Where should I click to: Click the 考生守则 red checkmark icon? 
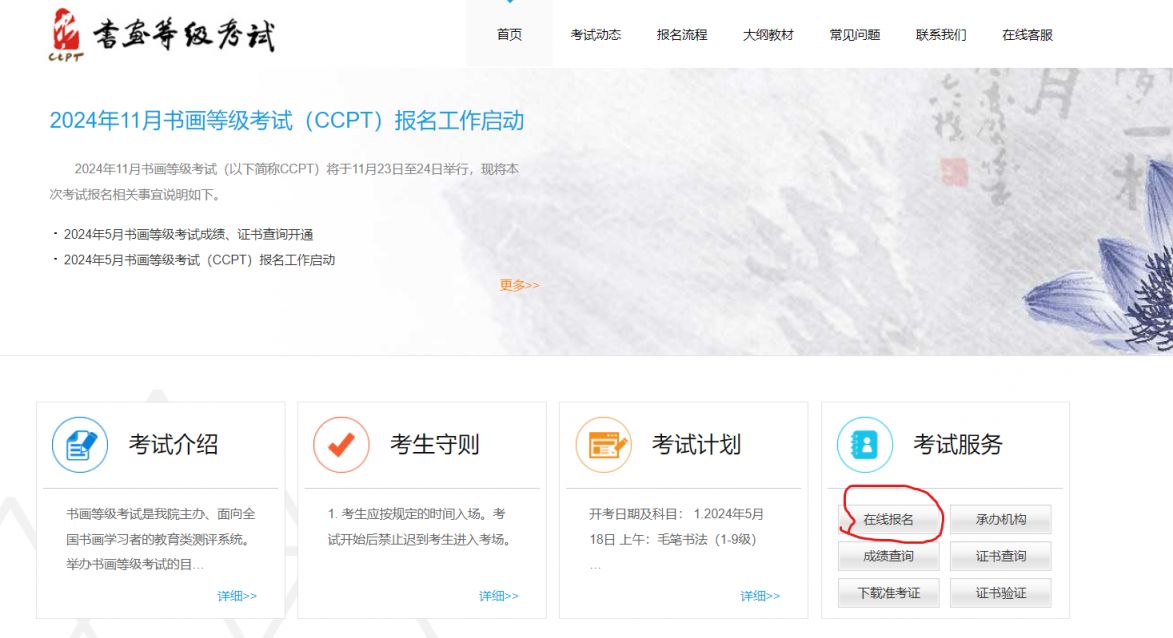point(341,445)
